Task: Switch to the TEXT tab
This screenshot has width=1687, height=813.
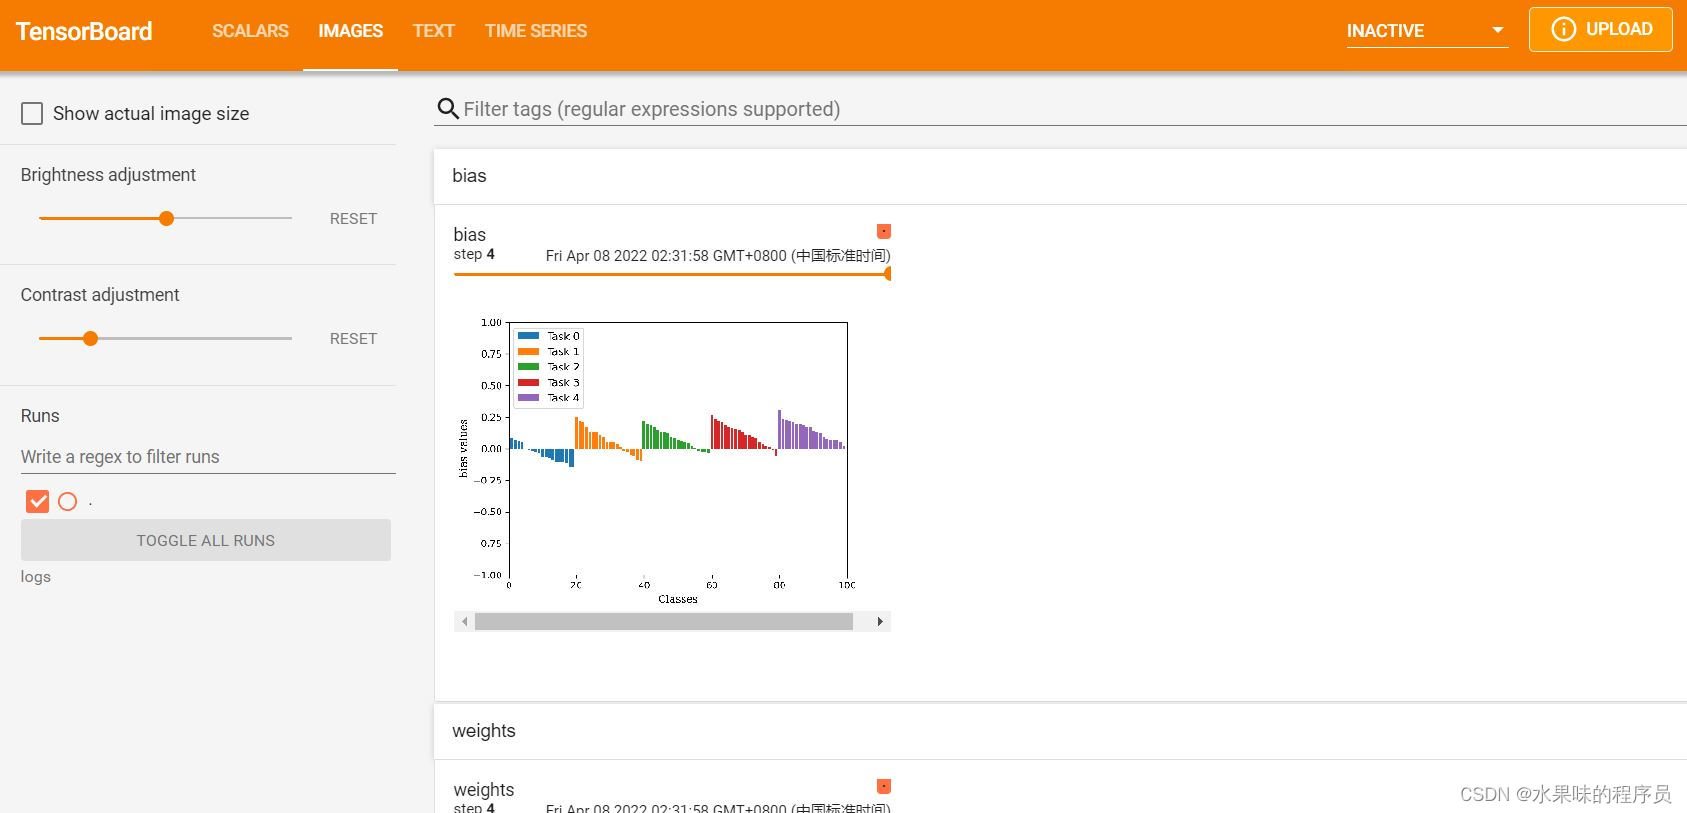Action: coord(433,31)
